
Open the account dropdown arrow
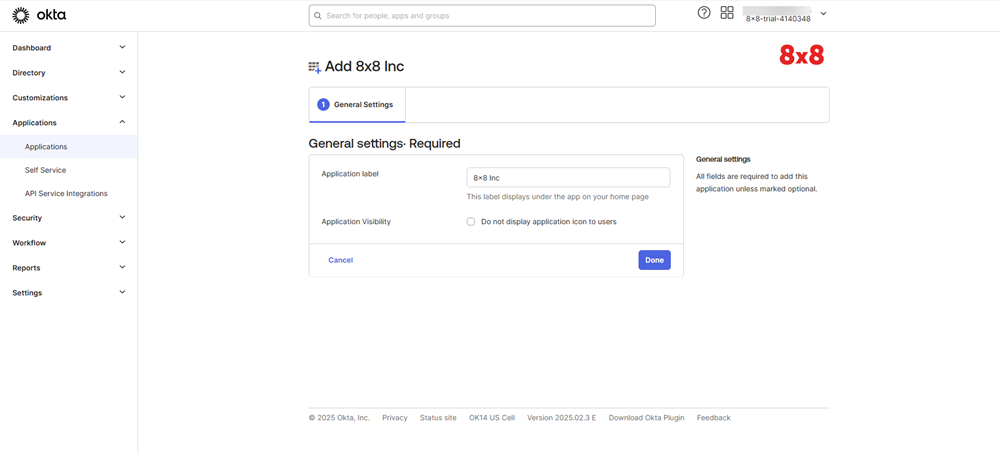(823, 13)
